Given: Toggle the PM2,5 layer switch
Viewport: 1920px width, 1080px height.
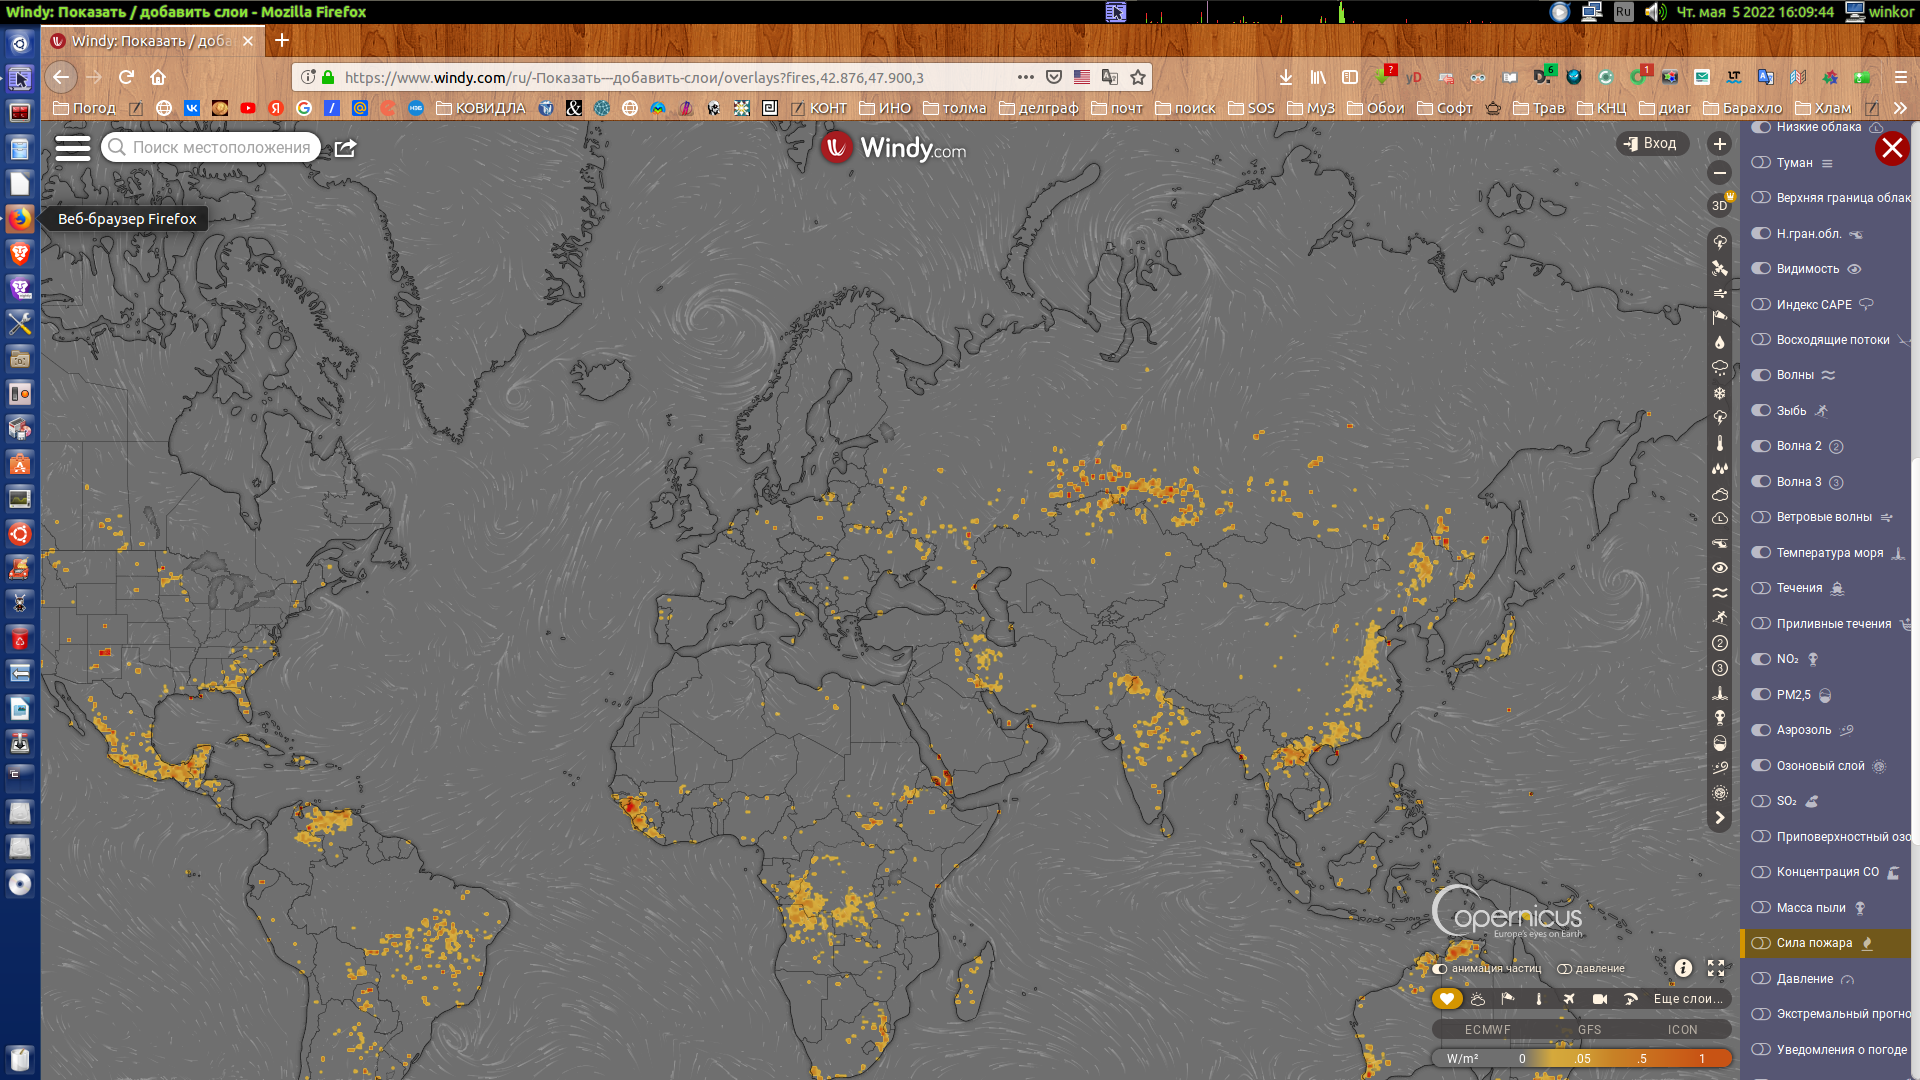Looking at the screenshot, I should (x=1761, y=694).
